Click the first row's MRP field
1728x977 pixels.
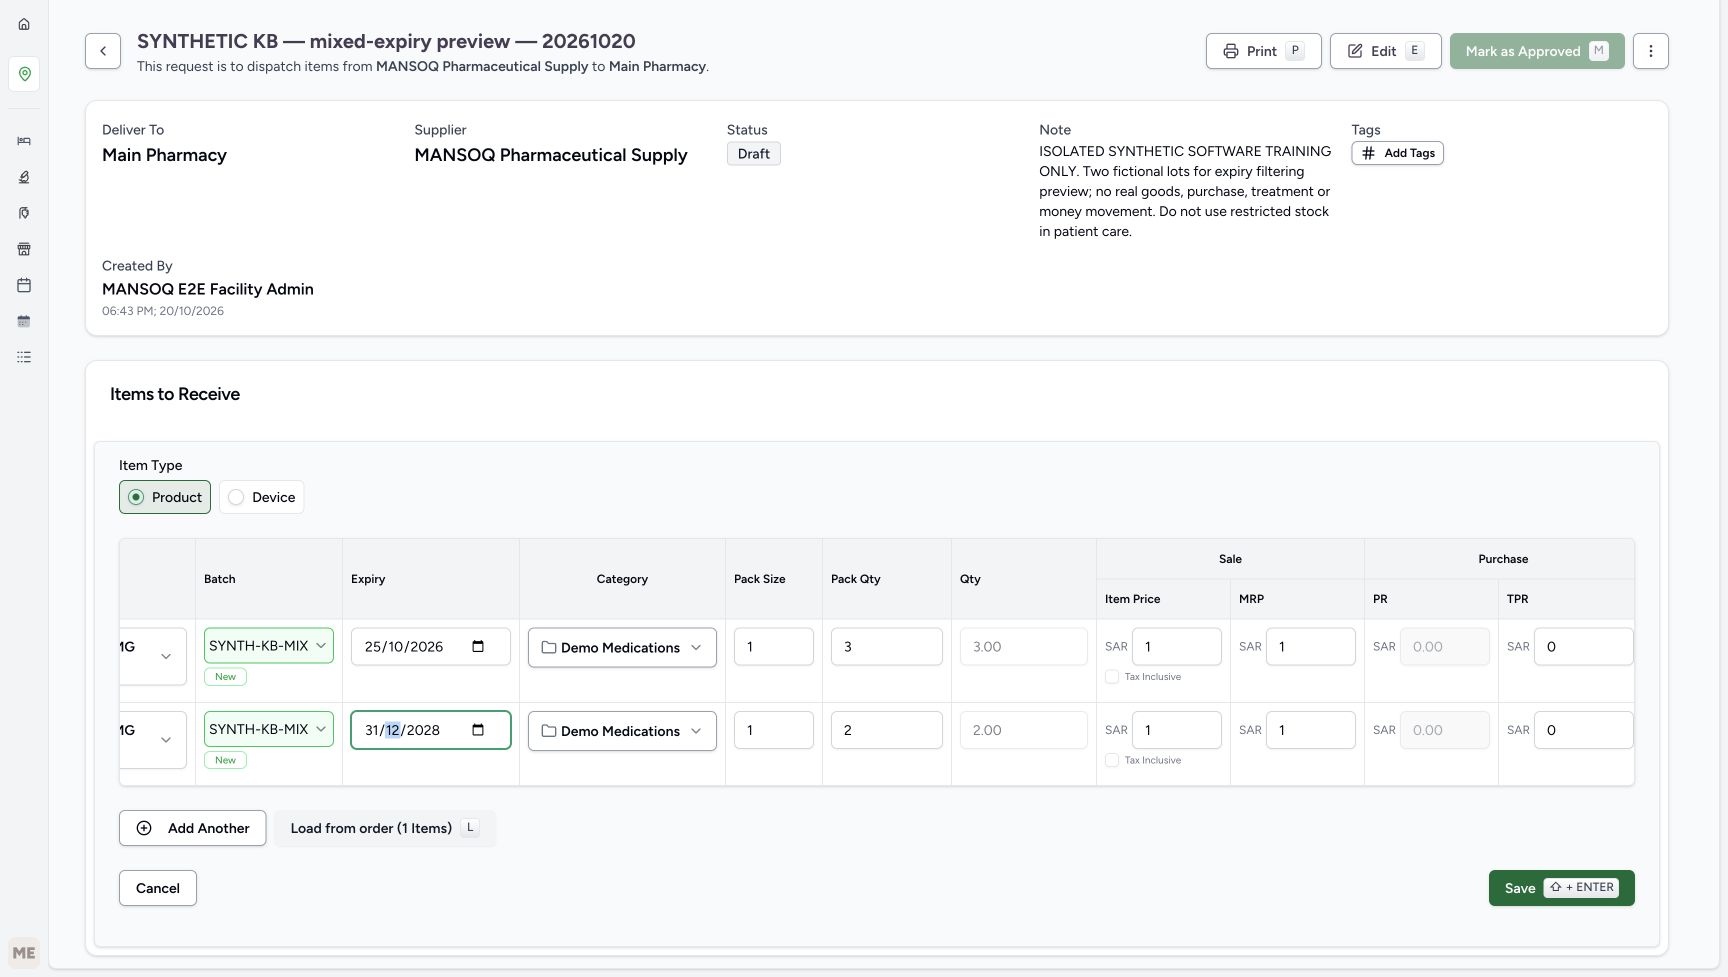point(1310,646)
